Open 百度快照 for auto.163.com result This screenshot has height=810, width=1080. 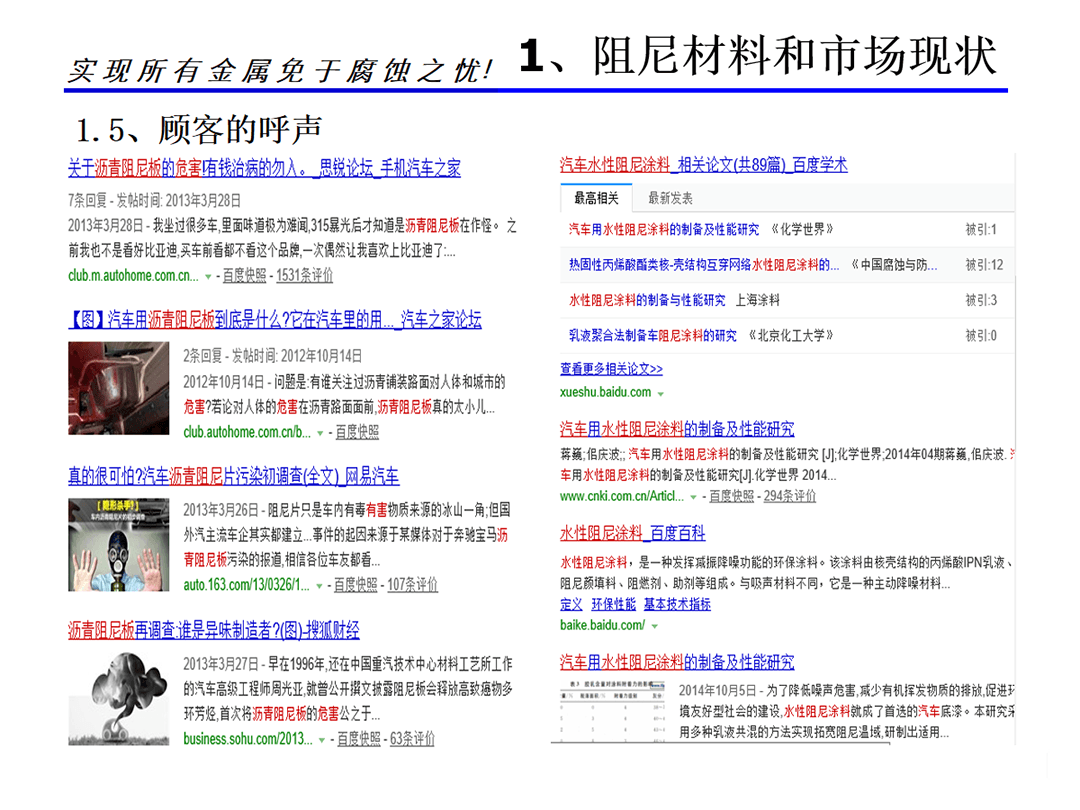tap(355, 585)
